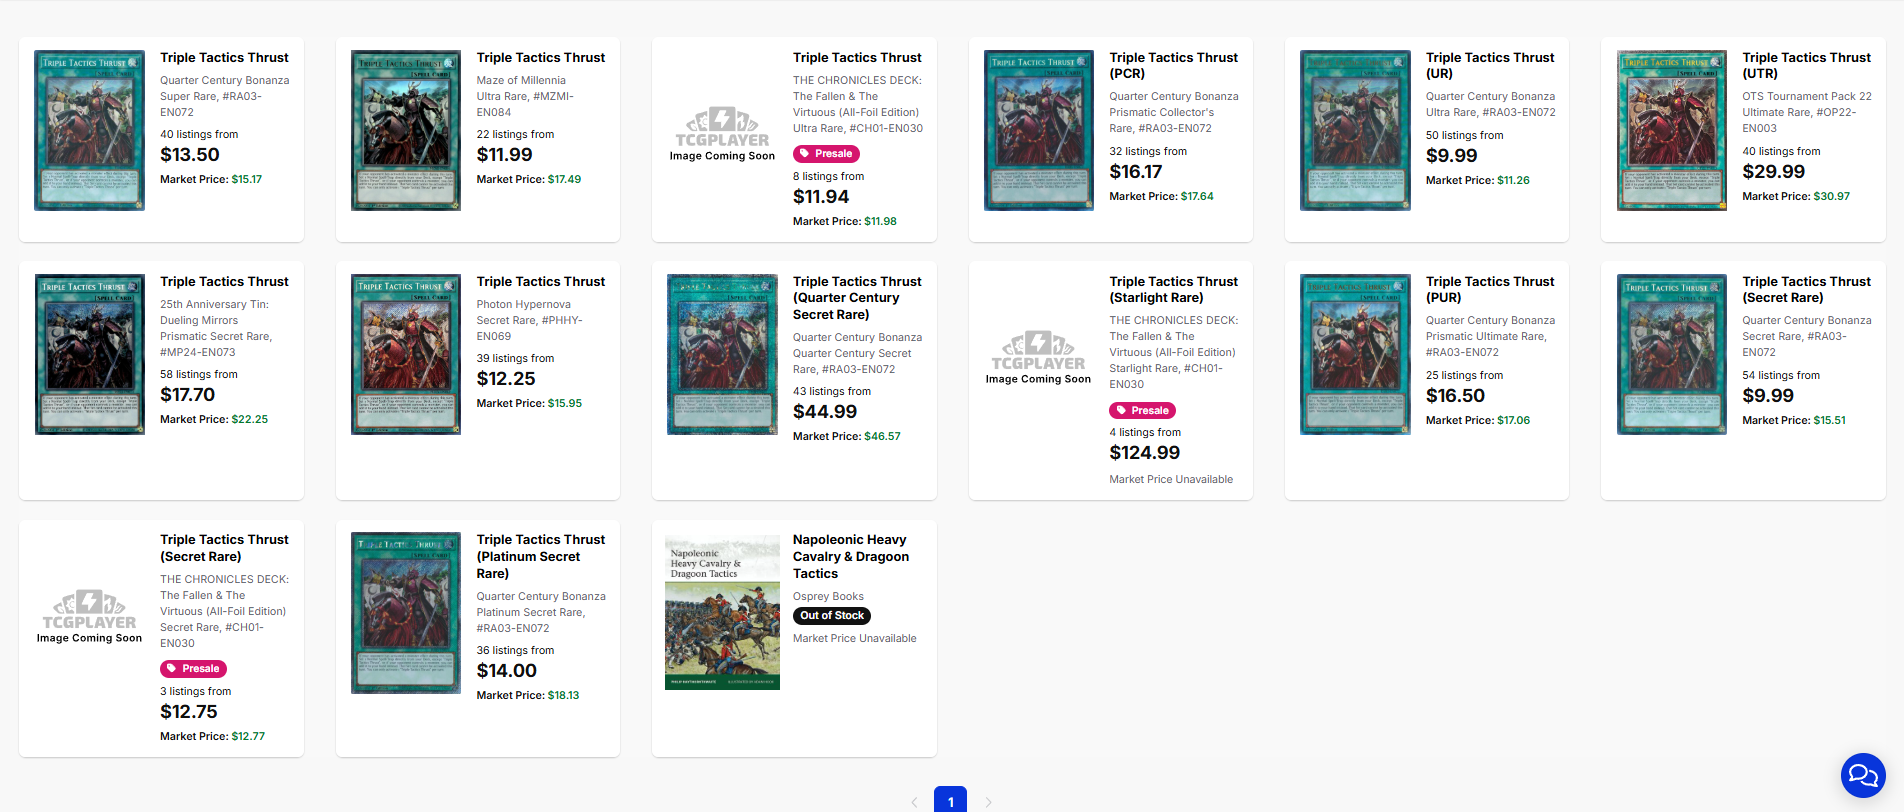Screen dimensions: 1904x812
Task: Open TCGplayer placeholder image of Starlight Rare card
Action: (x=1038, y=357)
